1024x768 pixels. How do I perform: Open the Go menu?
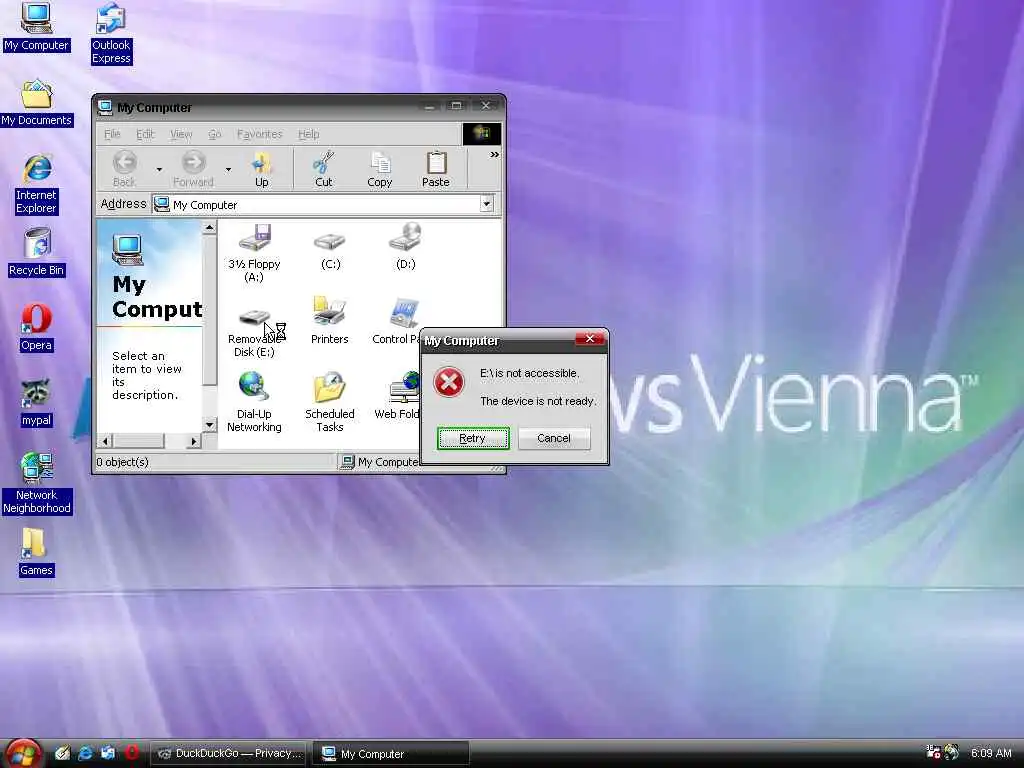[215, 134]
